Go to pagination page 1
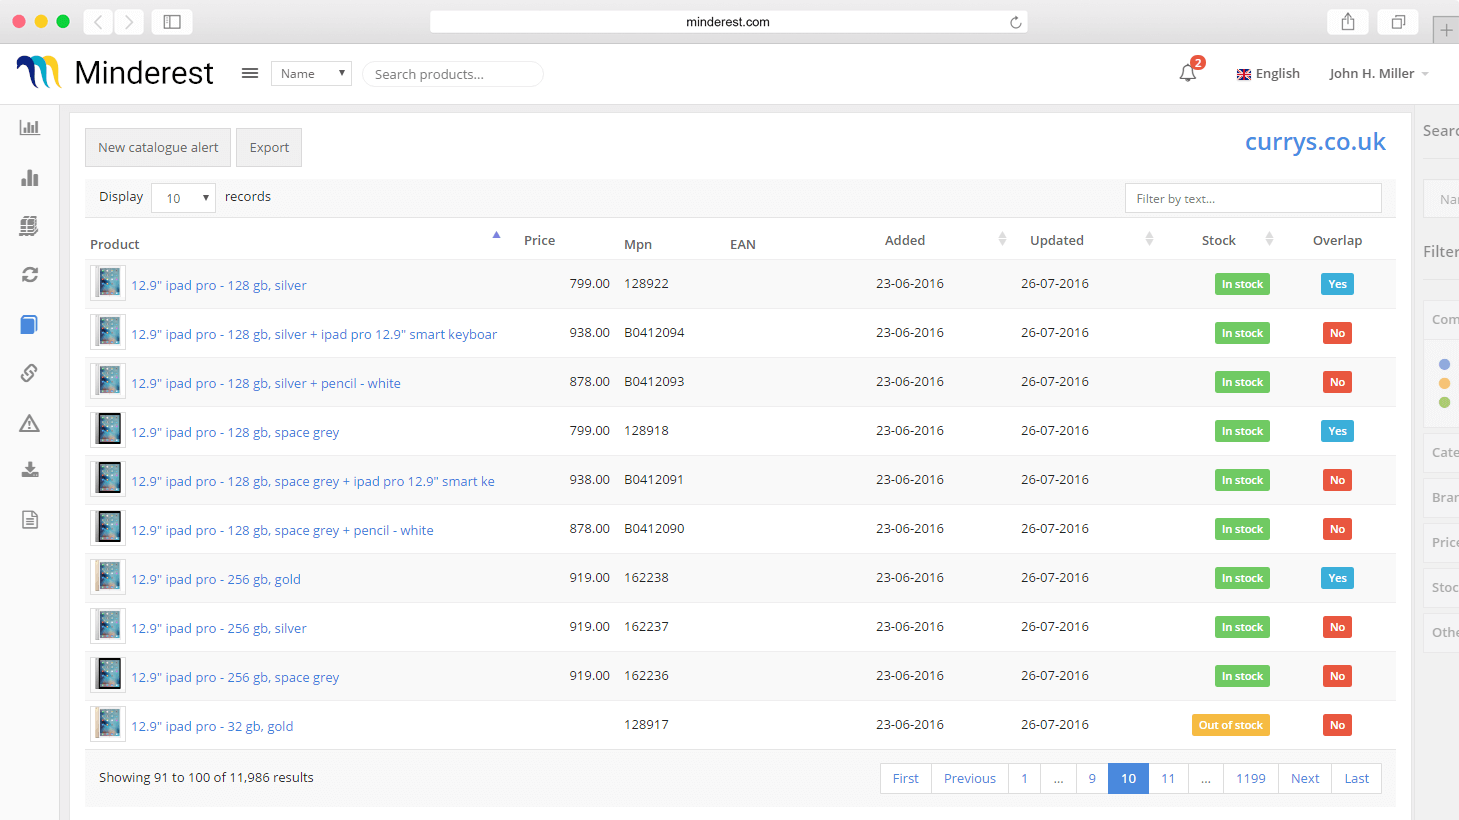 click(x=1024, y=778)
